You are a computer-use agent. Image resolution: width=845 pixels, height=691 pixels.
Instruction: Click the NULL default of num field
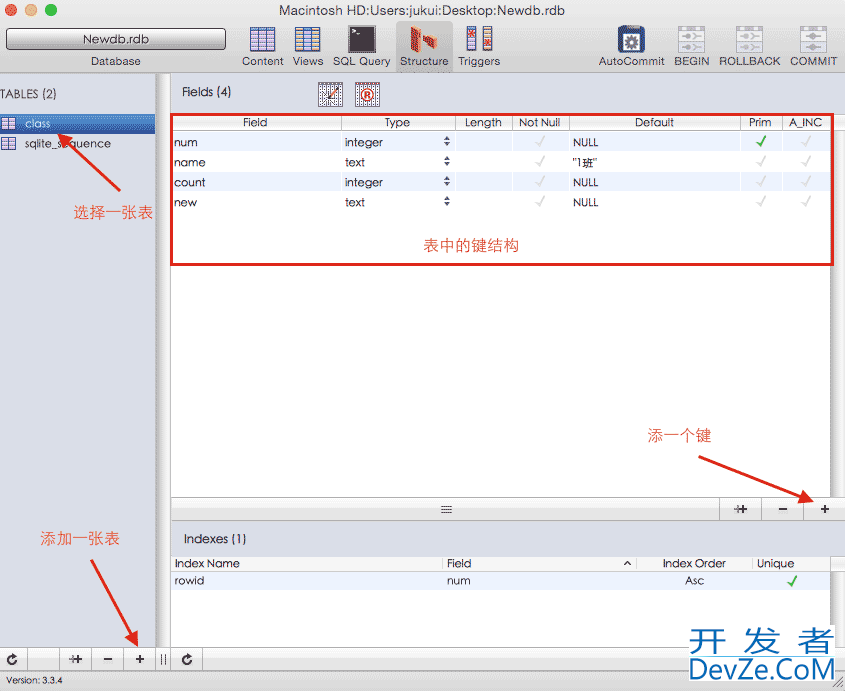pyautogui.click(x=654, y=142)
